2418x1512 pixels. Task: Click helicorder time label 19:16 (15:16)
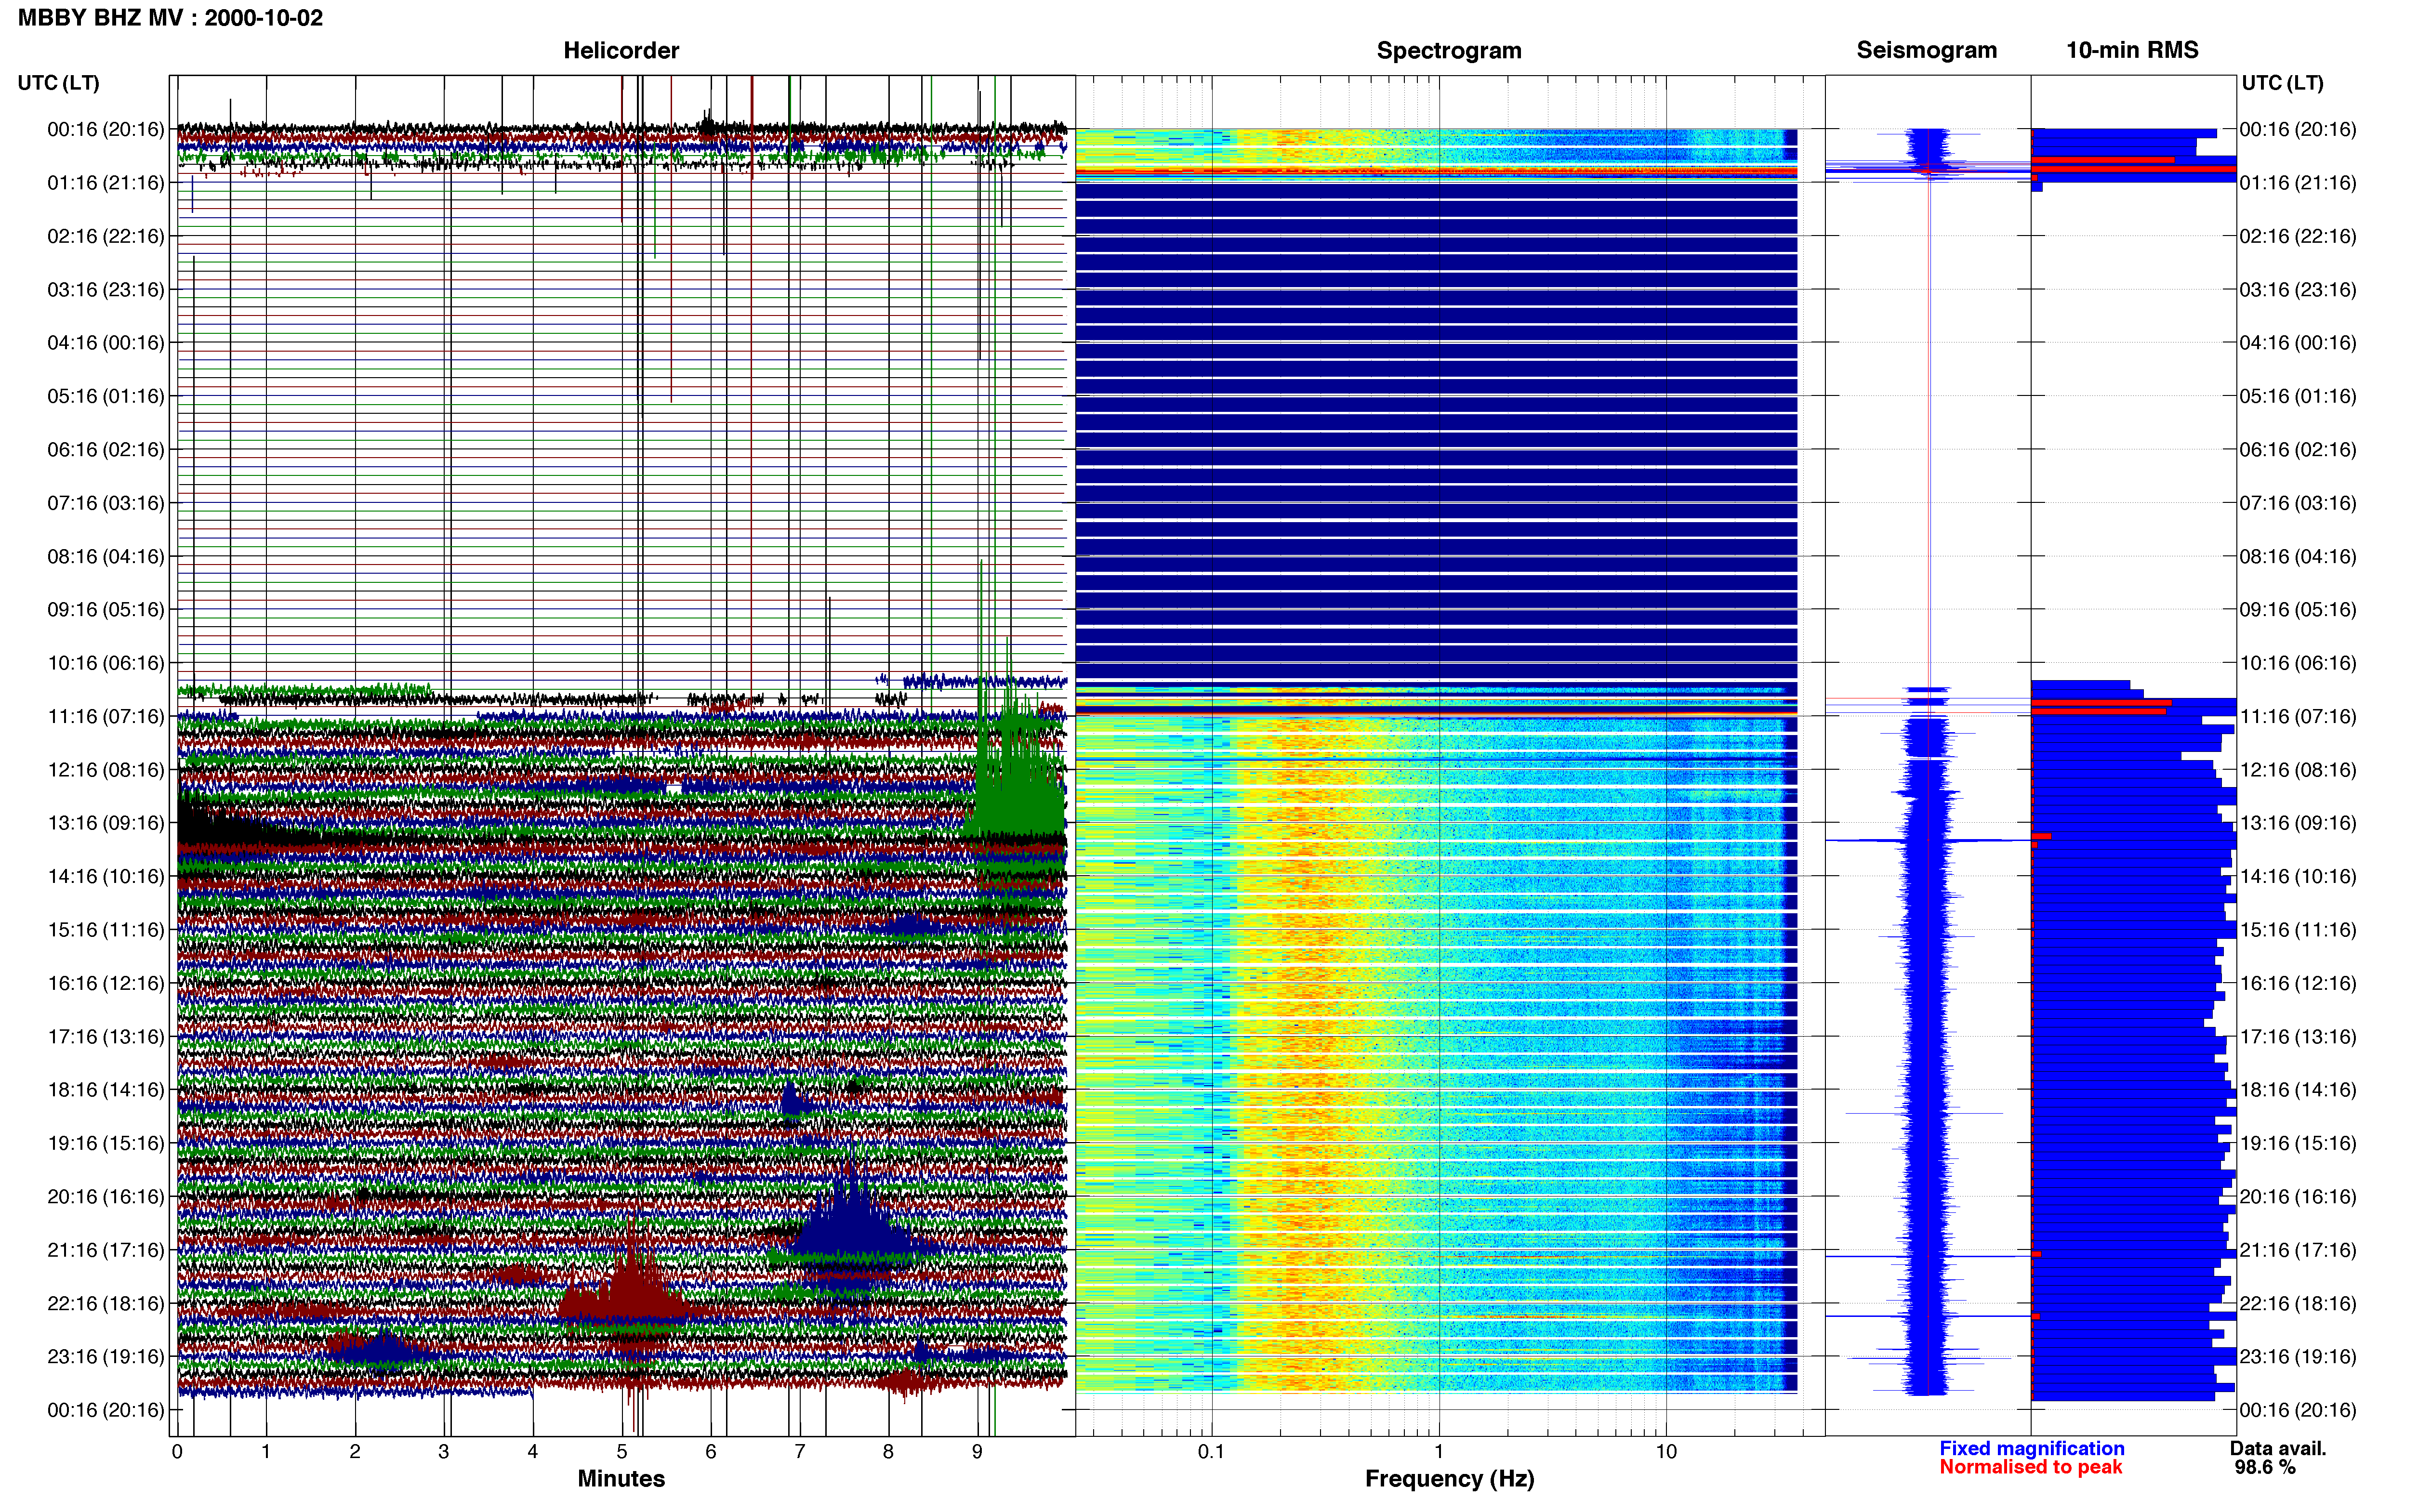(x=105, y=1143)
